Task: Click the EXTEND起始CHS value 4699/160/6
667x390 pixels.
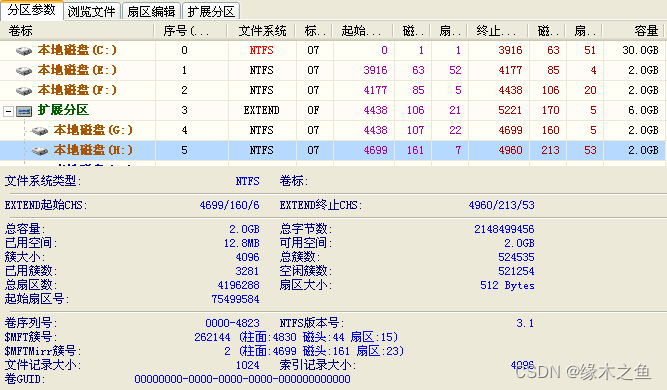Action: tap(229, 205)
